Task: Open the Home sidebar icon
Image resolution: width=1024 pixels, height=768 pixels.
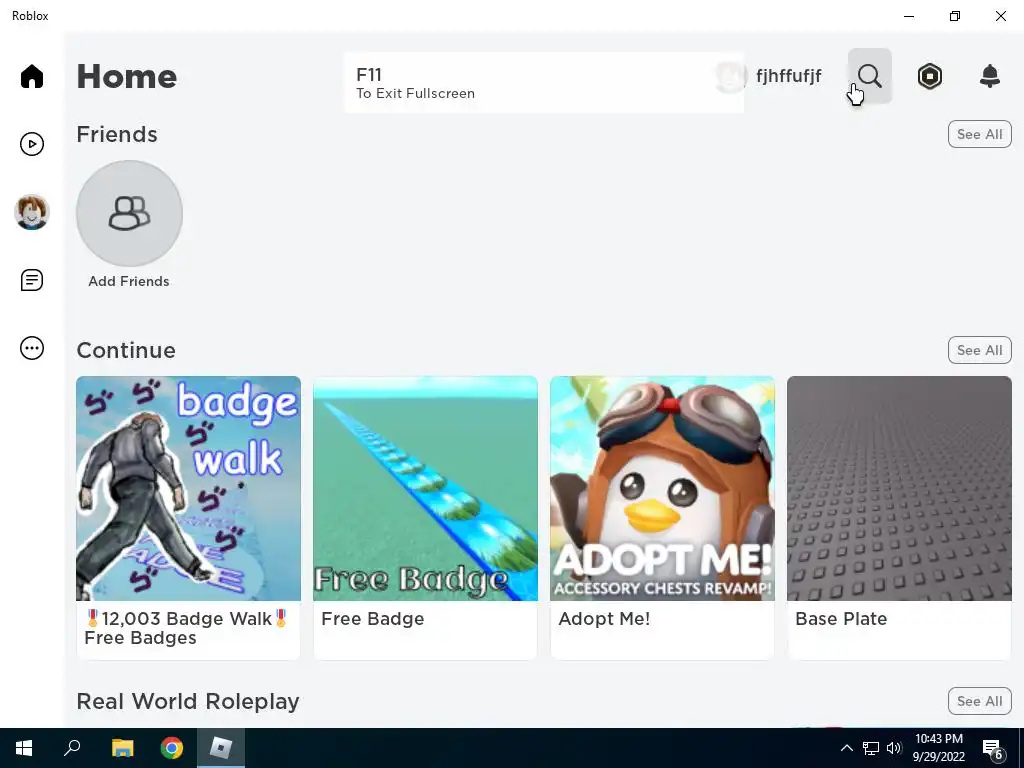Action: 31,76
